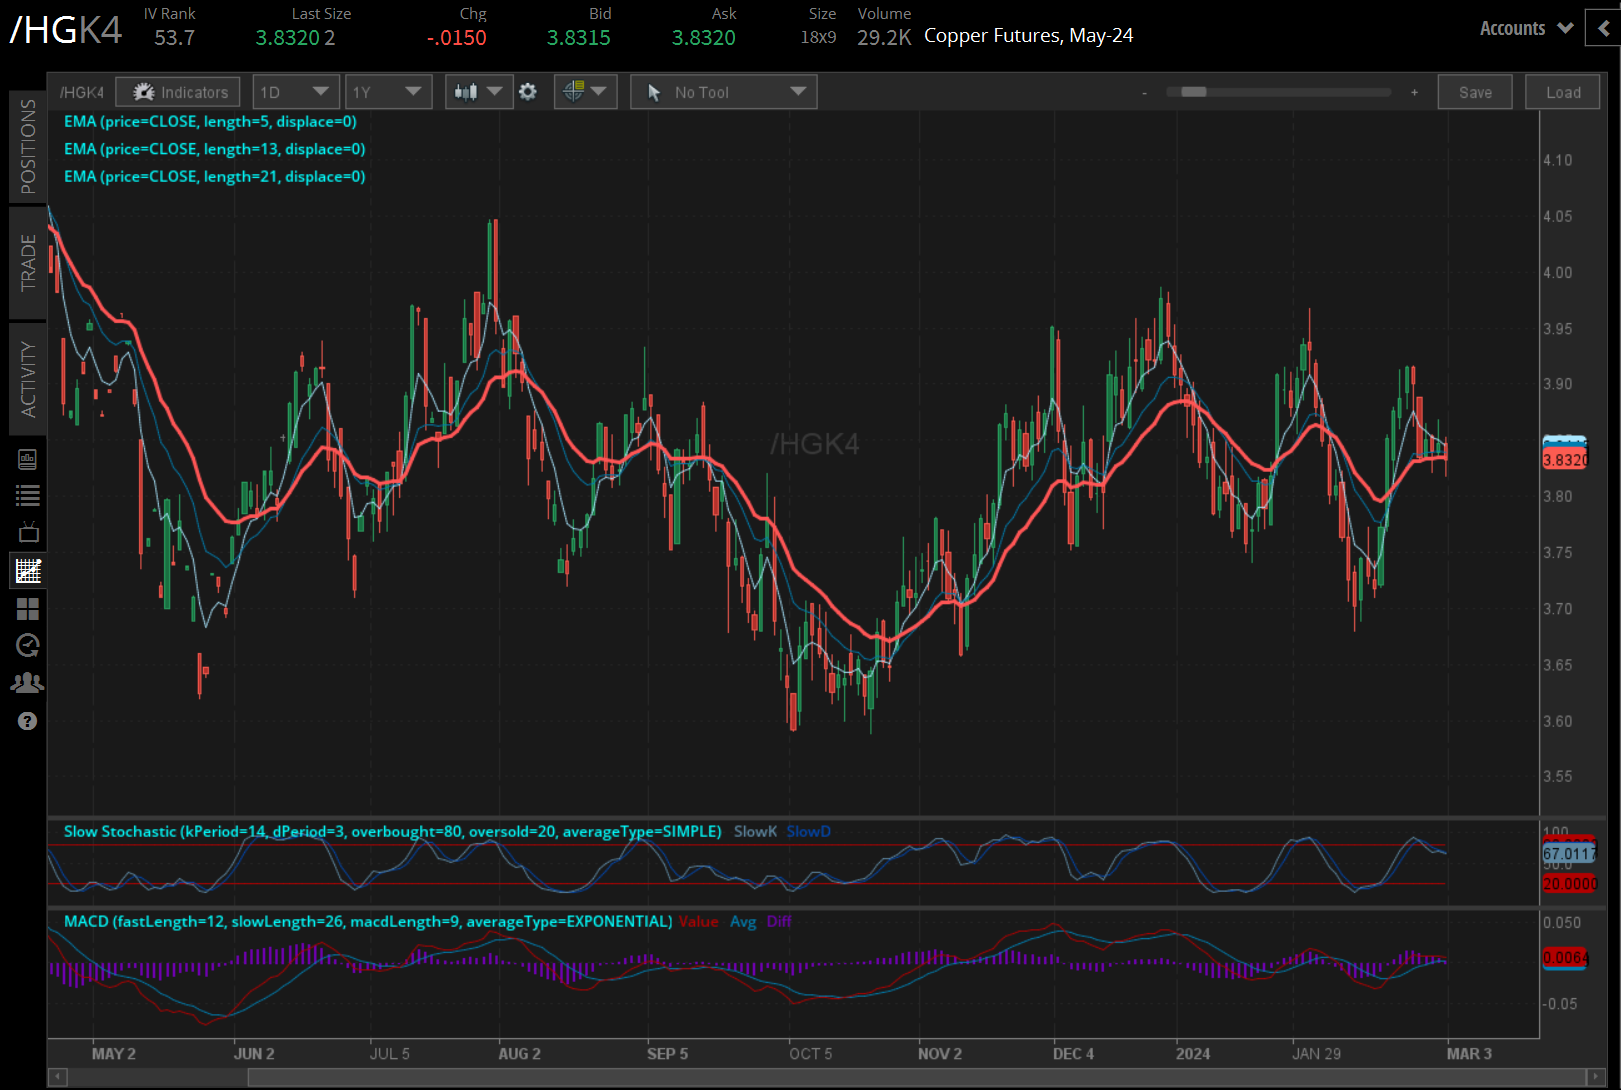Open the grid layout icon in sidebar
This screenshot has width=1621, height=1090.
click(x=28, y=609)
